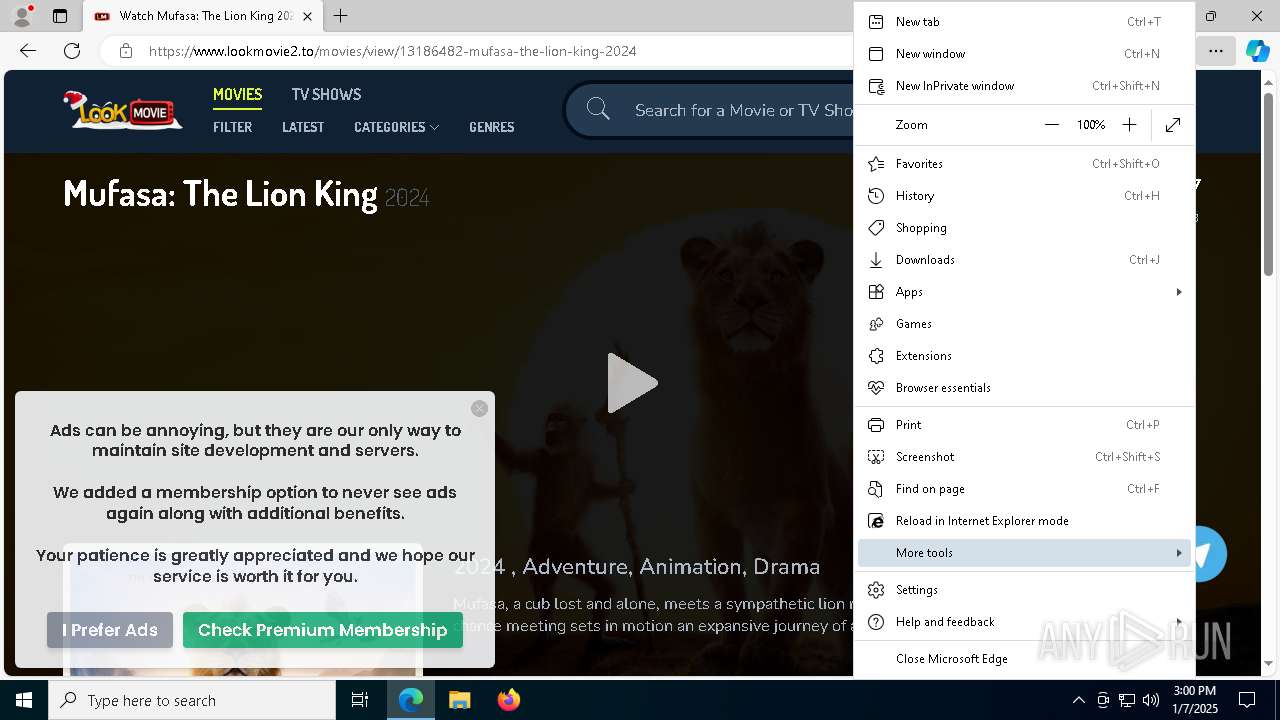
Task: Click the address bar URL
Action: click(x=392, y=51)
